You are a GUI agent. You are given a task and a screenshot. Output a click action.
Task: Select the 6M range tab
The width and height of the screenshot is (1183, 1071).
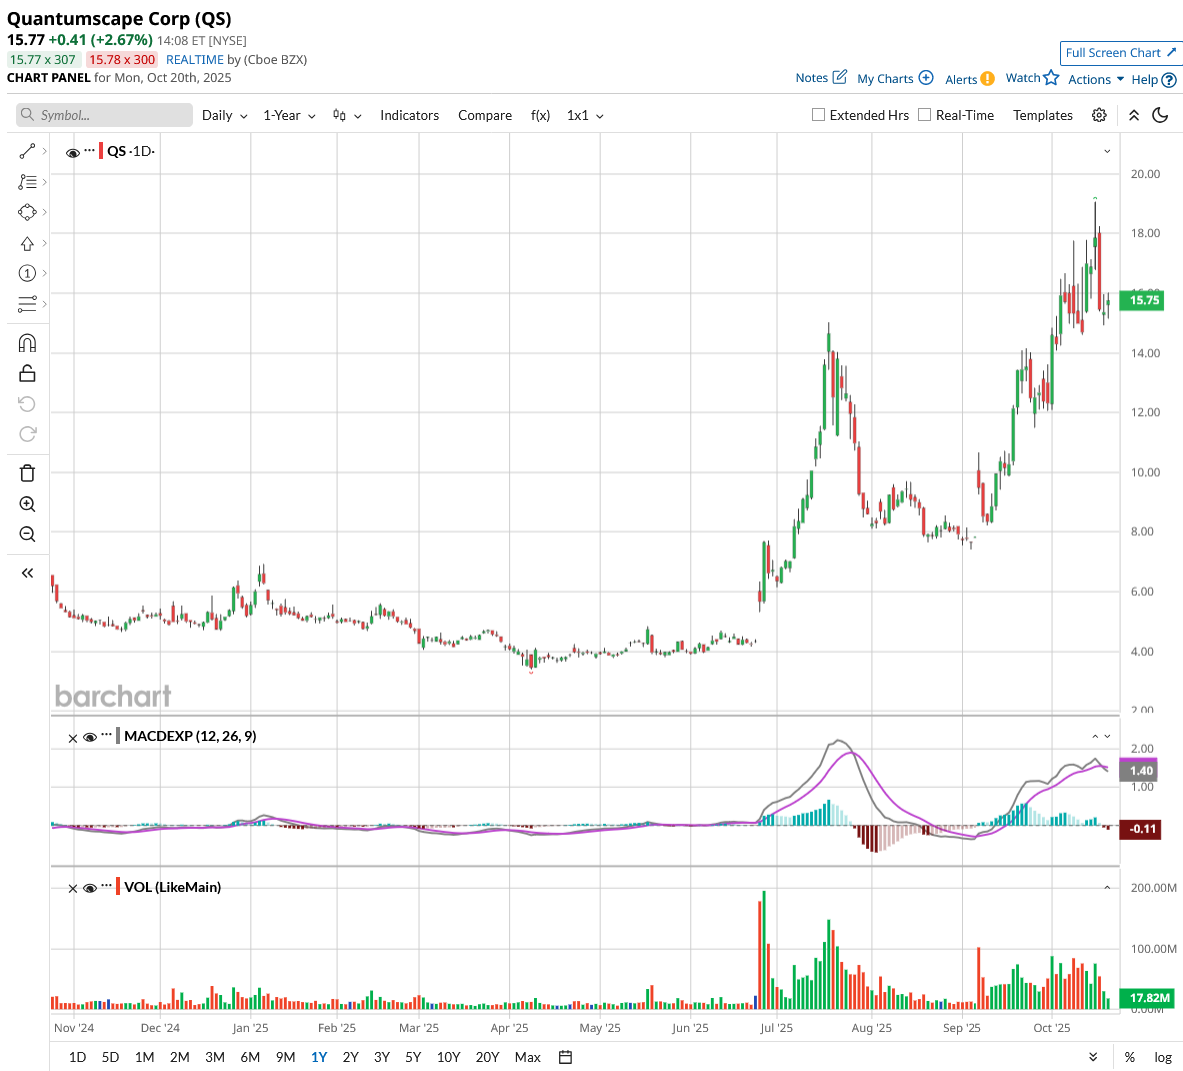pos(250,1057)
